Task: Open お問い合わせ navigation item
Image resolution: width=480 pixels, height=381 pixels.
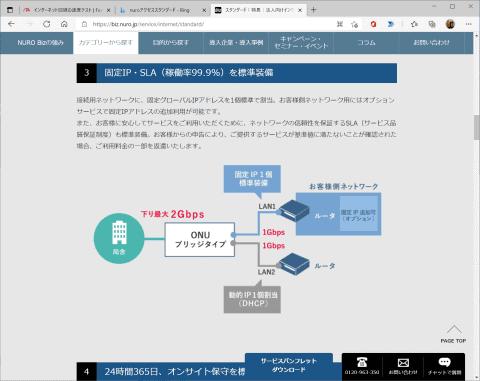Action: click(x=432, y=43)
